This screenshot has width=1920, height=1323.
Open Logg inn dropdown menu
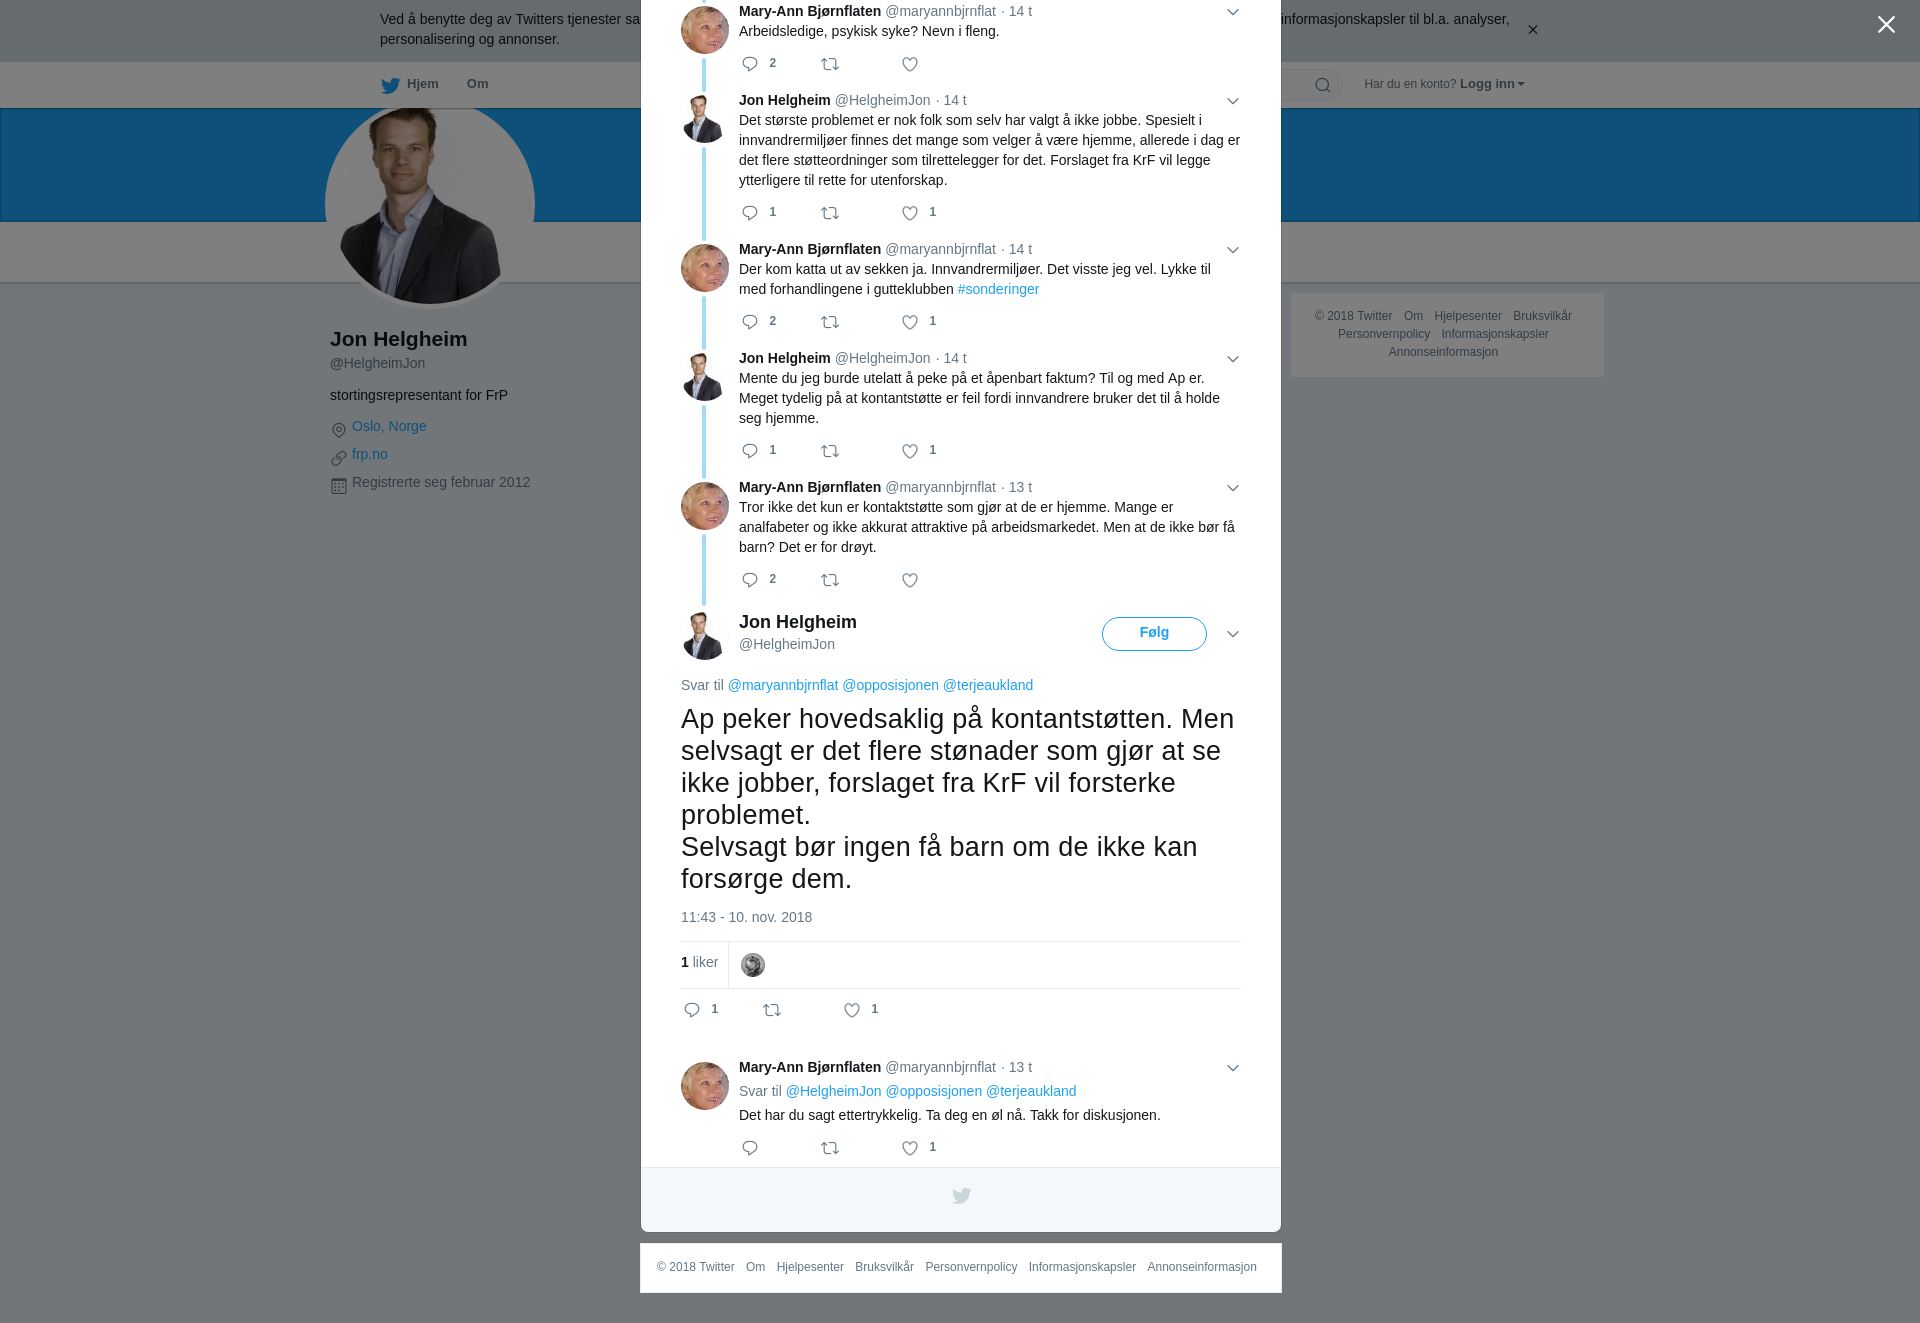[x=1492, y=84]
